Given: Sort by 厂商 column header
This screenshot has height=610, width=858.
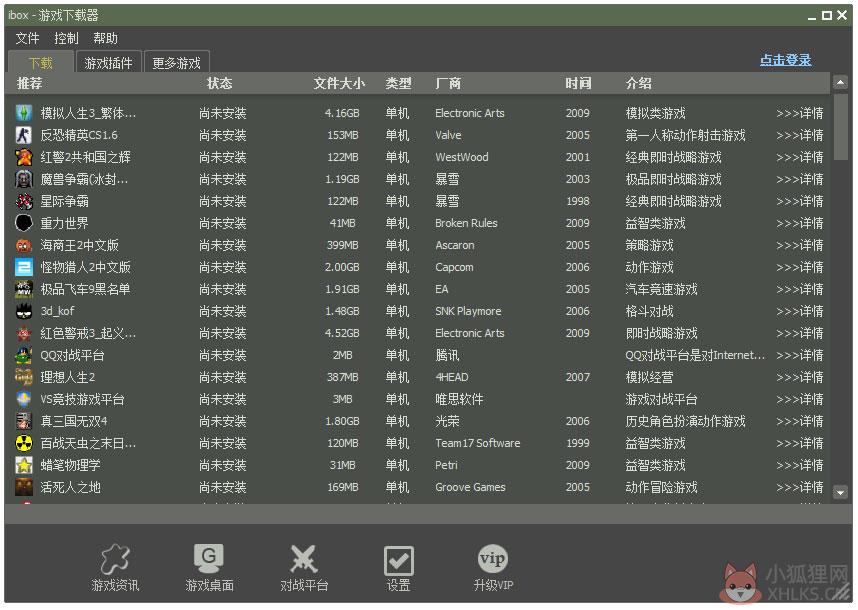Looking at the screenshot, I should point(448,83).
